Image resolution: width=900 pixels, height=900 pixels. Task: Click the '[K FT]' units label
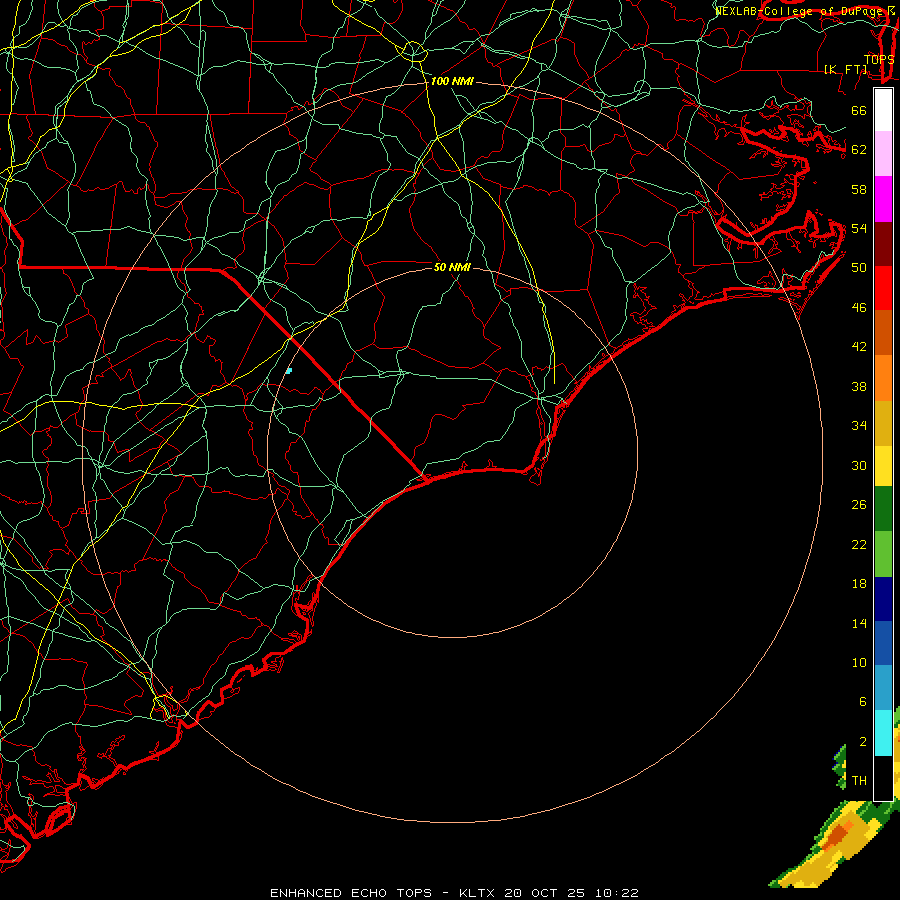846,69
